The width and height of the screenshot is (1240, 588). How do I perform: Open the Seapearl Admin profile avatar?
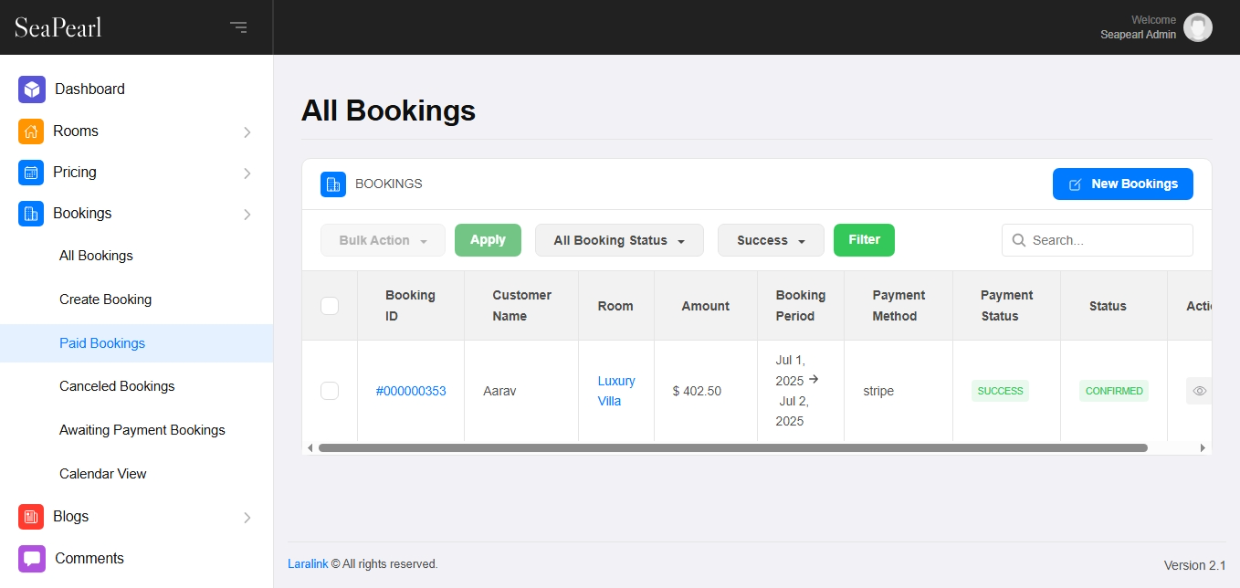click(1197, 27)
